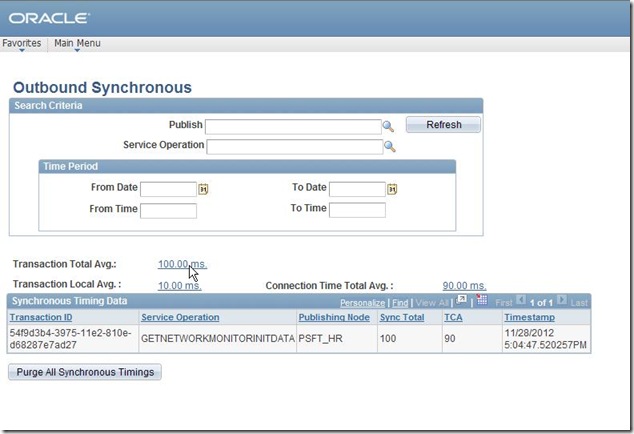Click into the Publish text field
This screenshot has height=434, width=634.
293,126
